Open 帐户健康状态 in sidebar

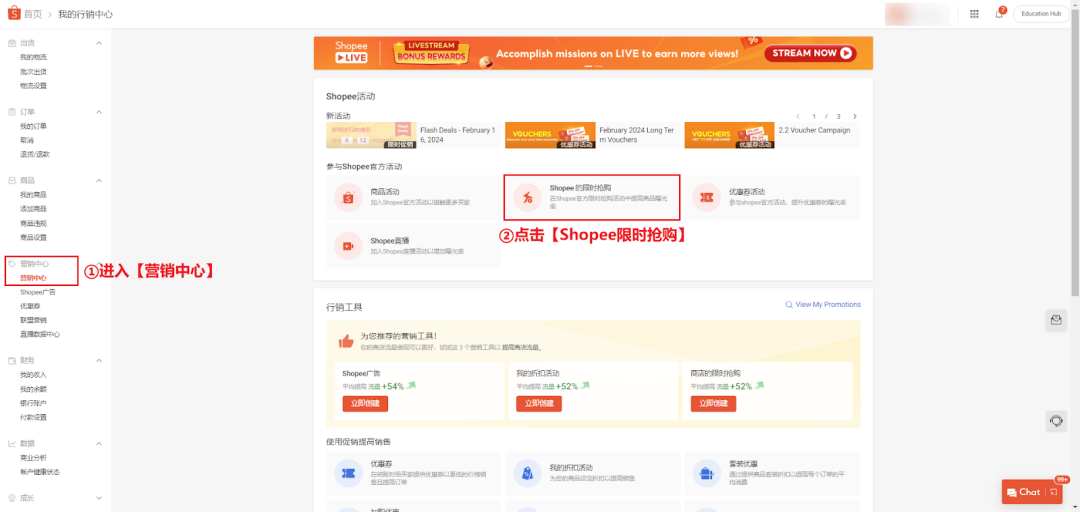40,472
